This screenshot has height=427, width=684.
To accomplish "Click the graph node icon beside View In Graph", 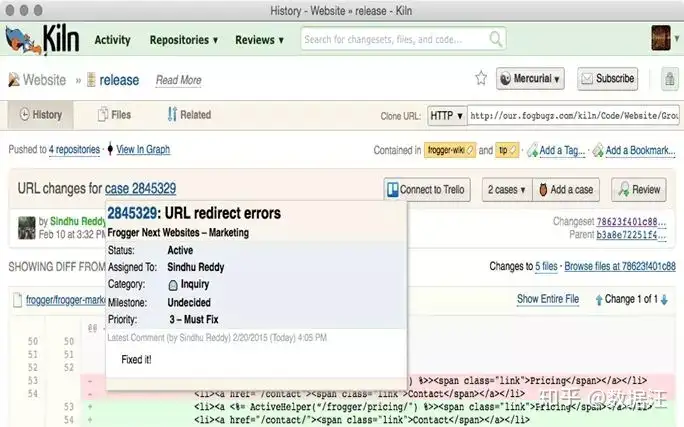I will pyautogui.click(x=110, y=149).
